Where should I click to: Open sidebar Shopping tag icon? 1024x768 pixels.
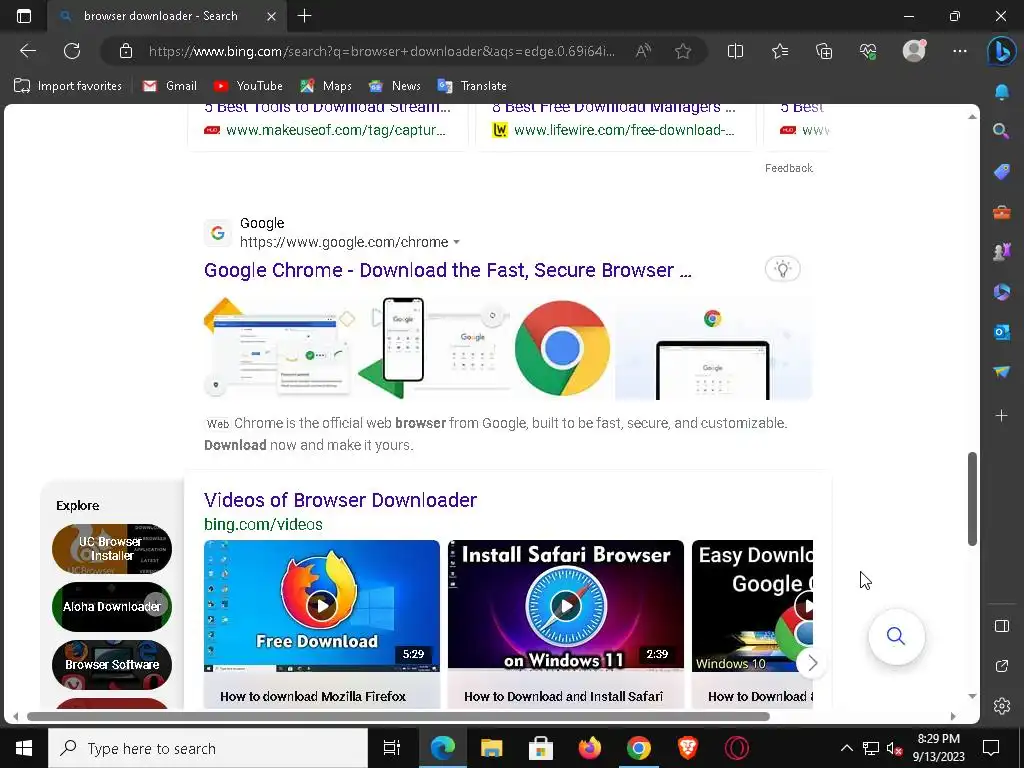click(x=1001, y=172)
